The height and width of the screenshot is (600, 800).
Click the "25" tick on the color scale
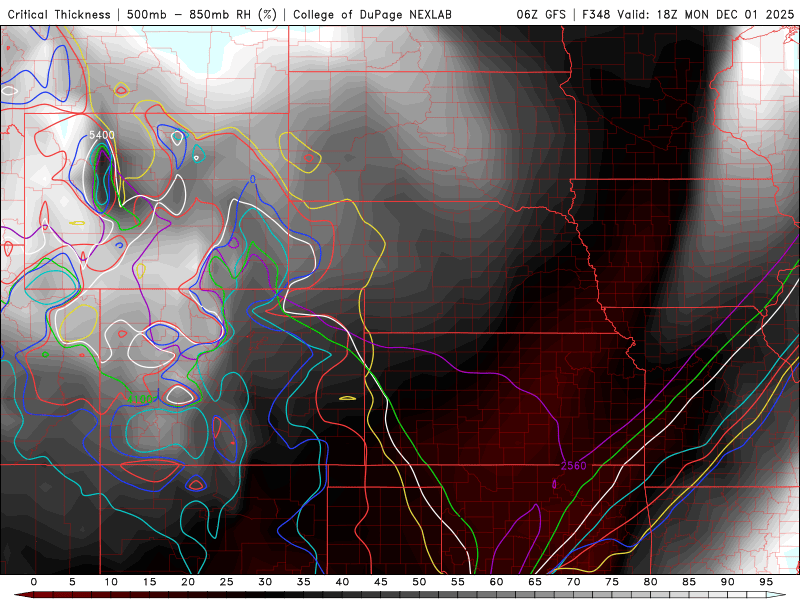(x=226, y=582)
